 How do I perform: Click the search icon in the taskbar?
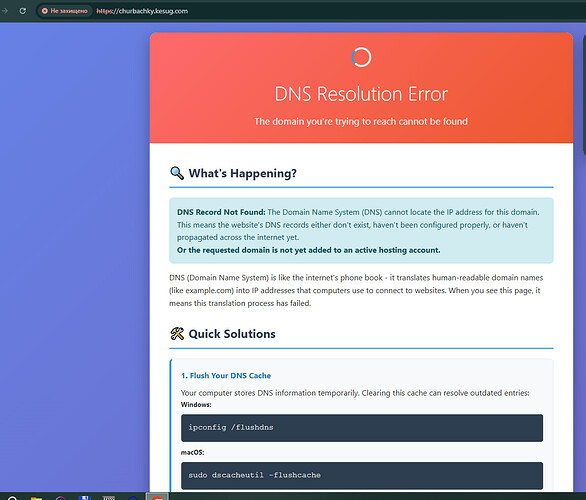tap(12, 498)
